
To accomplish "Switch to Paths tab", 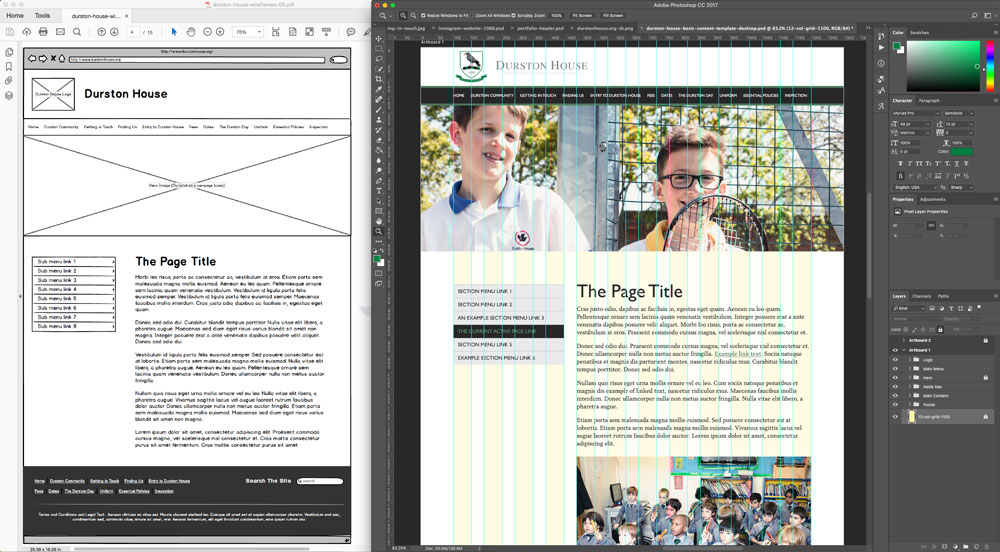I will click(x=943, y=296).
